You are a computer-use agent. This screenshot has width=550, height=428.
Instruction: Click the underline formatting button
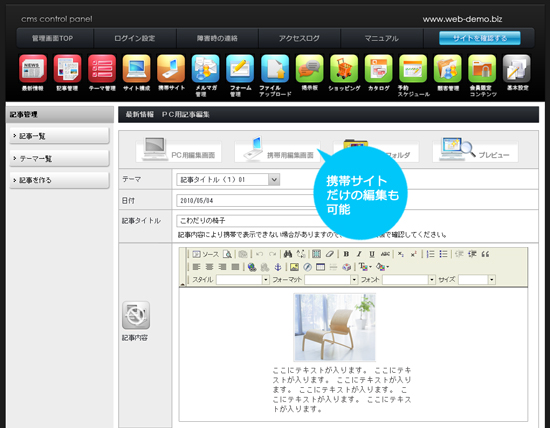(372, 254)
